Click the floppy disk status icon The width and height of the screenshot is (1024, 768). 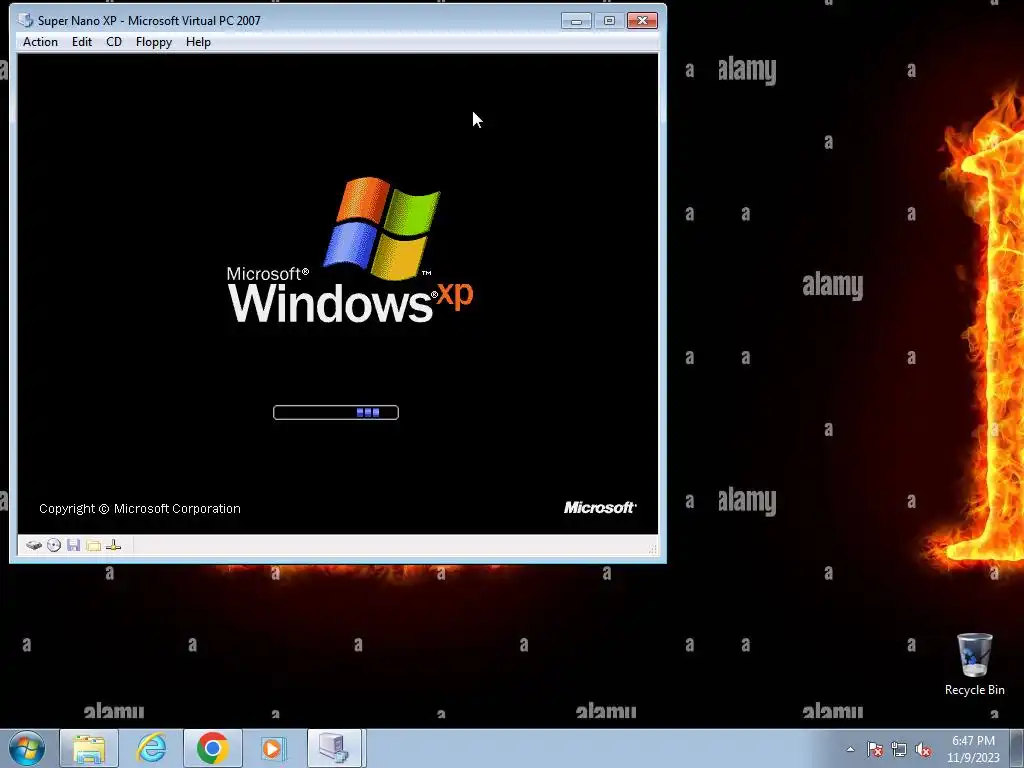coord(73,545)
